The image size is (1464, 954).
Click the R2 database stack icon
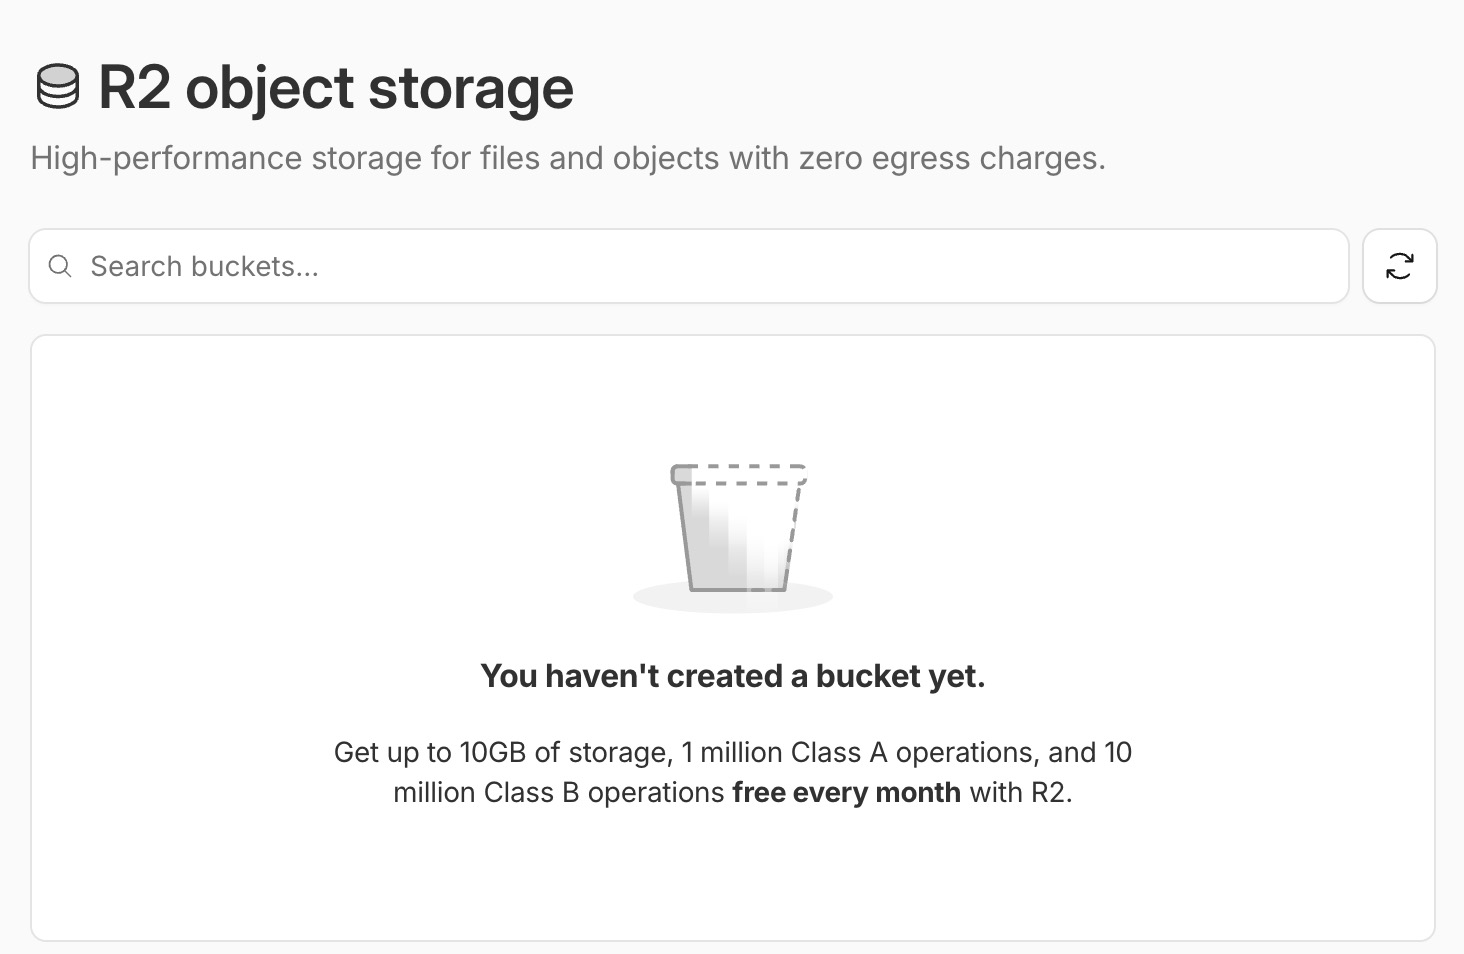(57, 87)
